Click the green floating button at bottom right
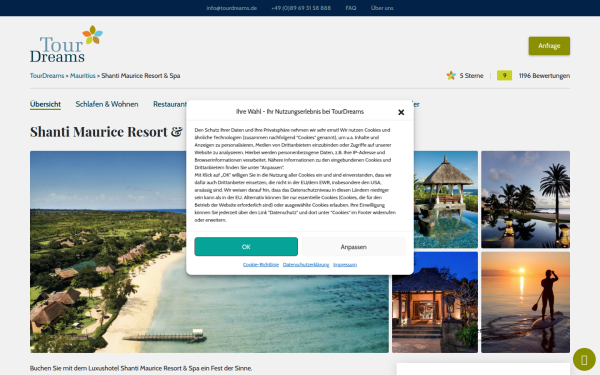The image size is (600, 375). point(584,360)
